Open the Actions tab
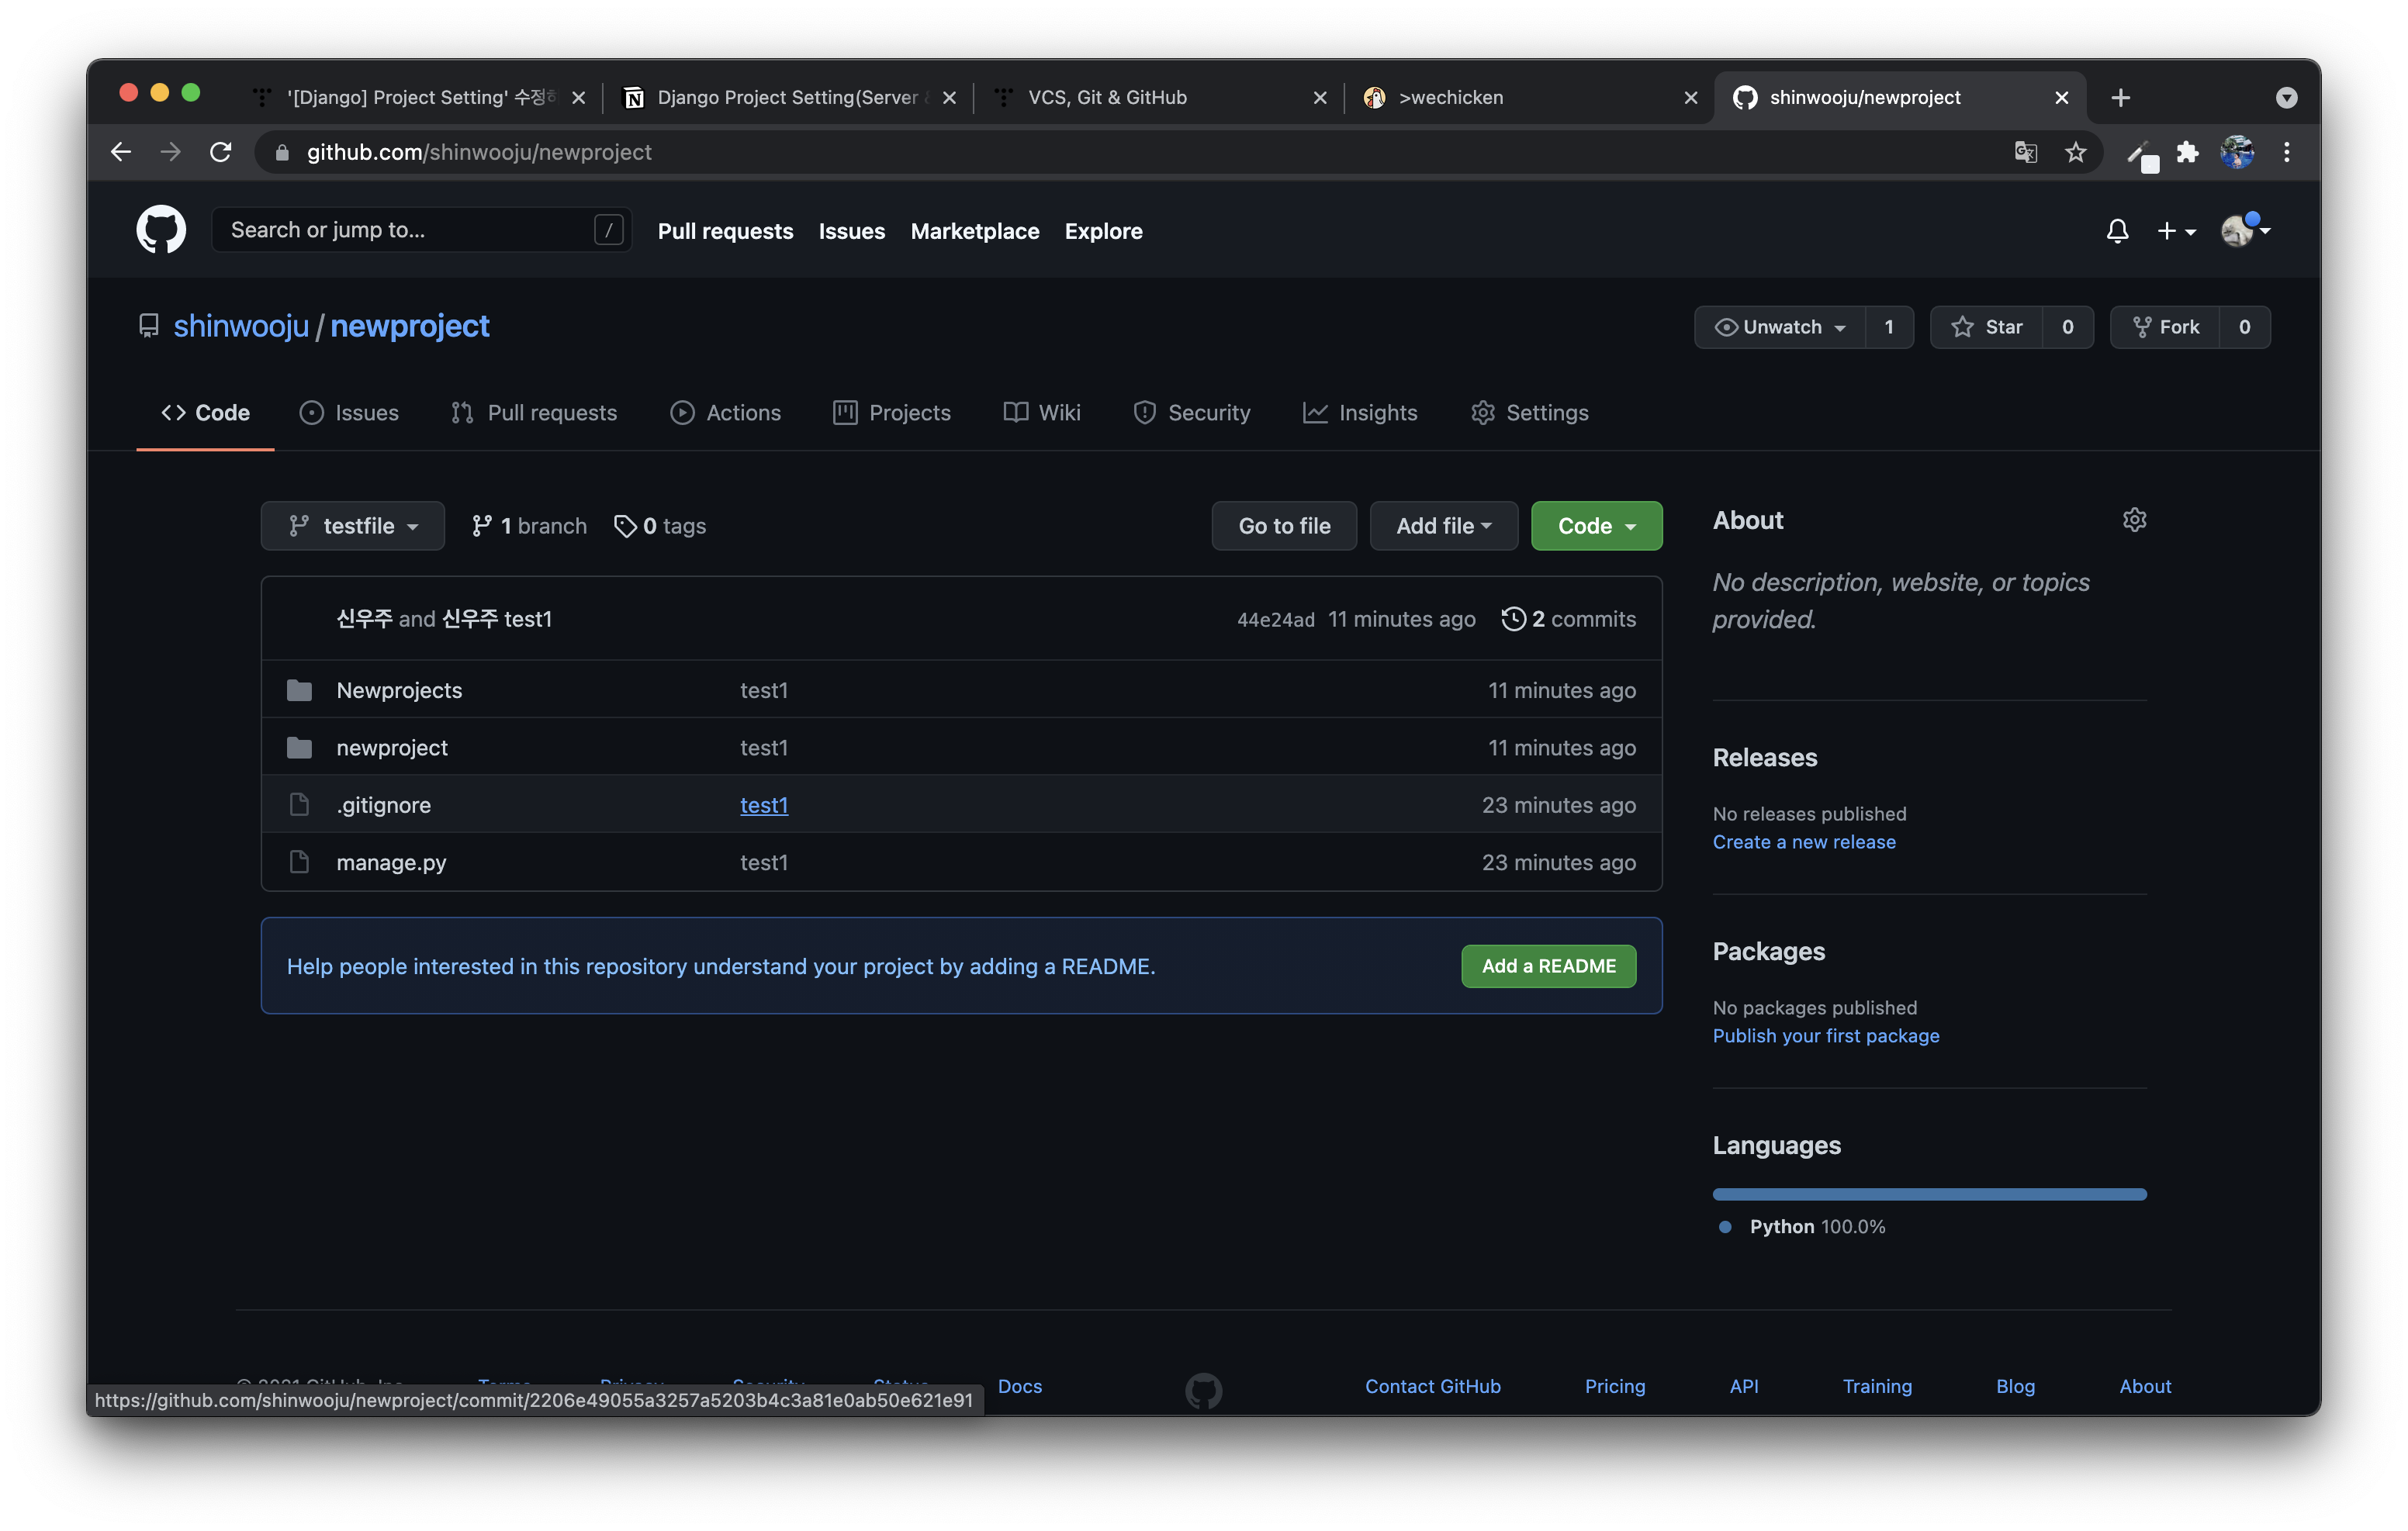Image resolution: width=2408 pixels, height=1531 pixels. [x=725, y=413]
